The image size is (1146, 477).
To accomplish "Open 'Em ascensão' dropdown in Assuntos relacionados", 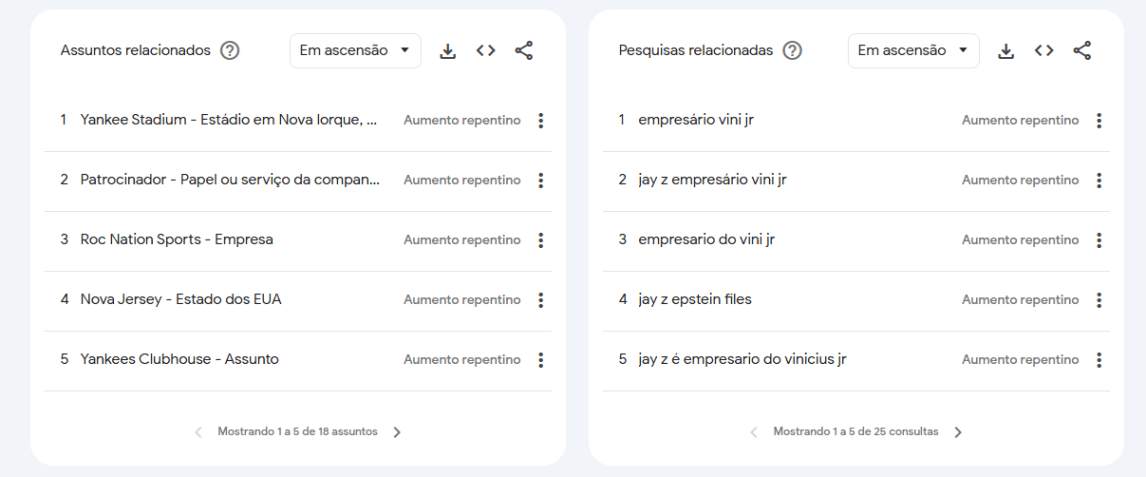I will pos(355,51).
